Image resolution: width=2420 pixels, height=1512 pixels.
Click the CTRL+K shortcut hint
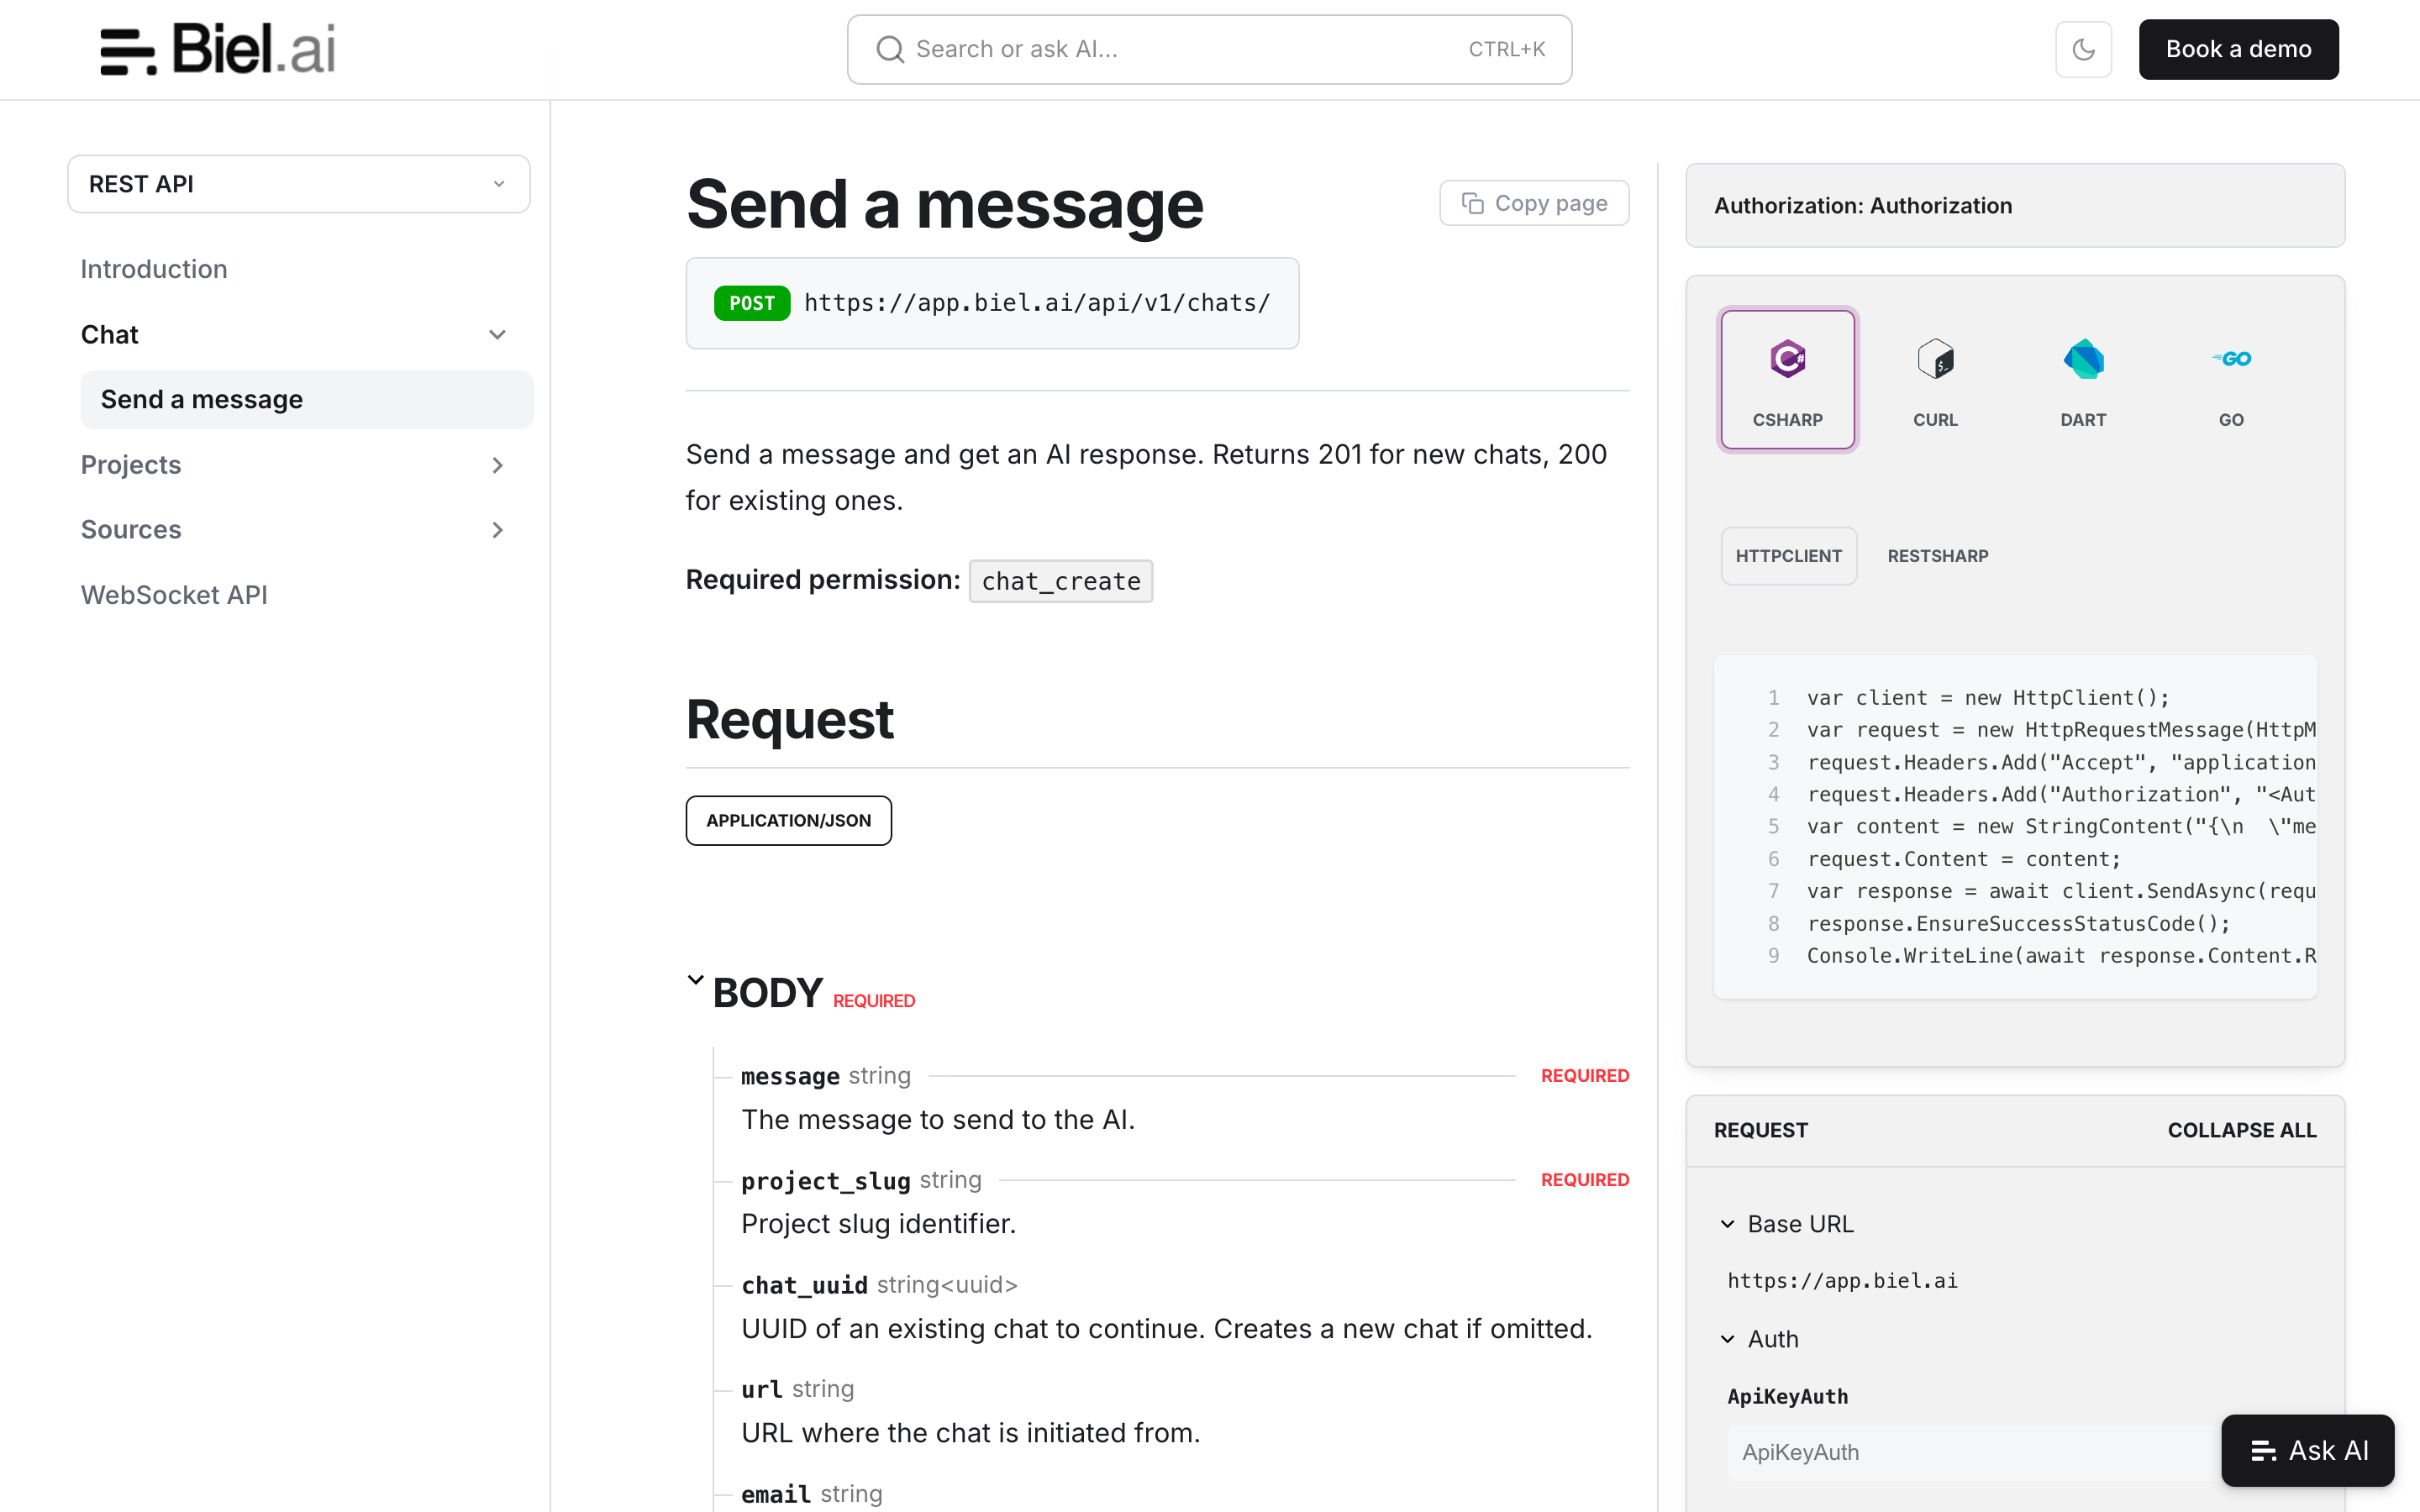pyautogui.click(x=1506, y=49)
